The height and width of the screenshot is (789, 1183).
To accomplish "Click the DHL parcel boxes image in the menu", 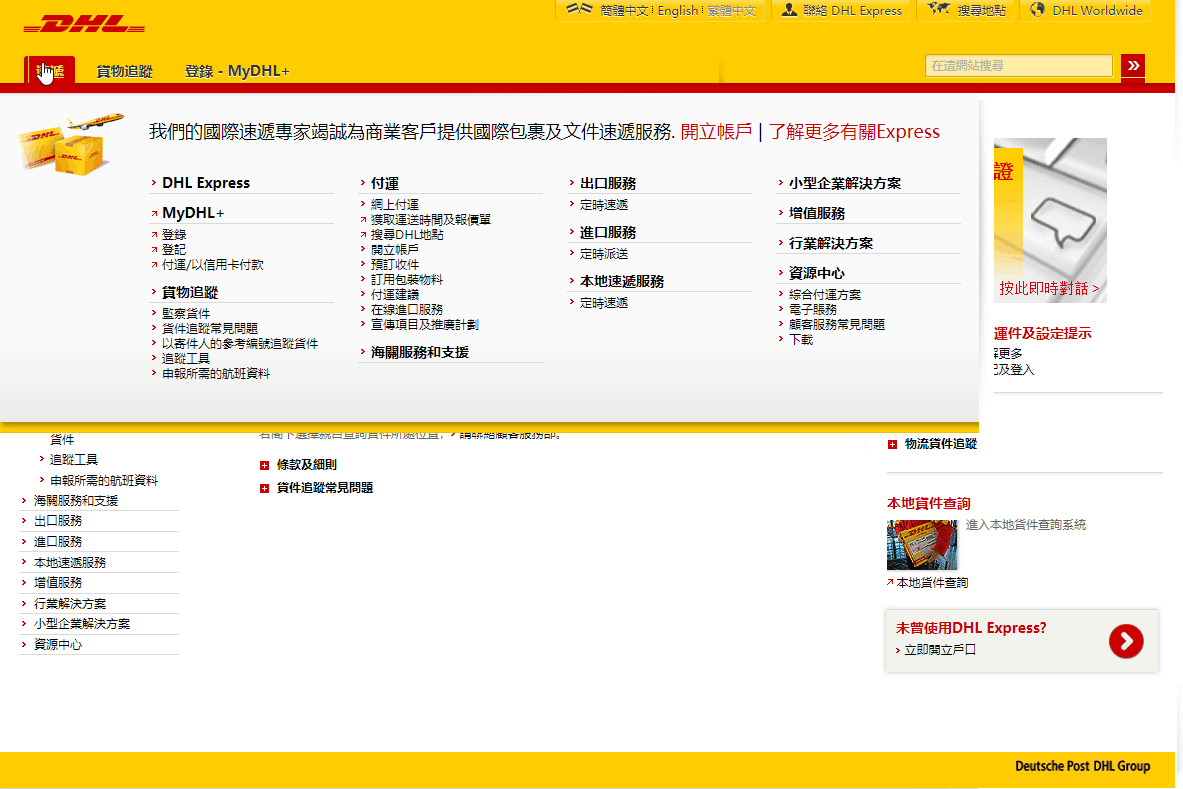I will 70,143.
